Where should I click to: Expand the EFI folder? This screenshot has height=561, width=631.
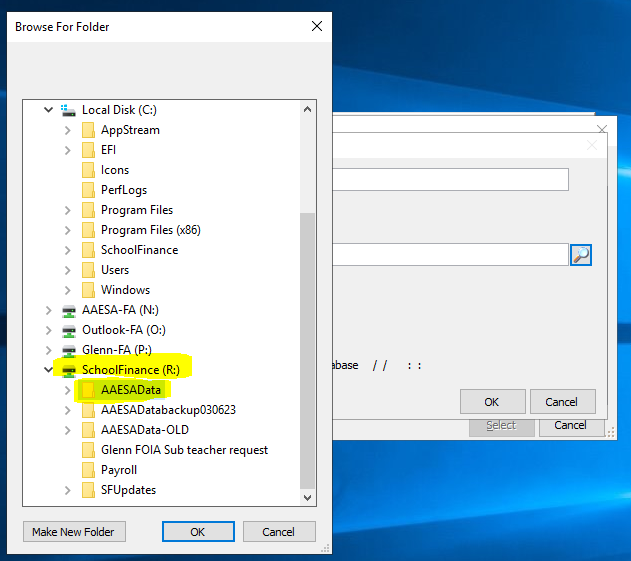tap(68, 150)
